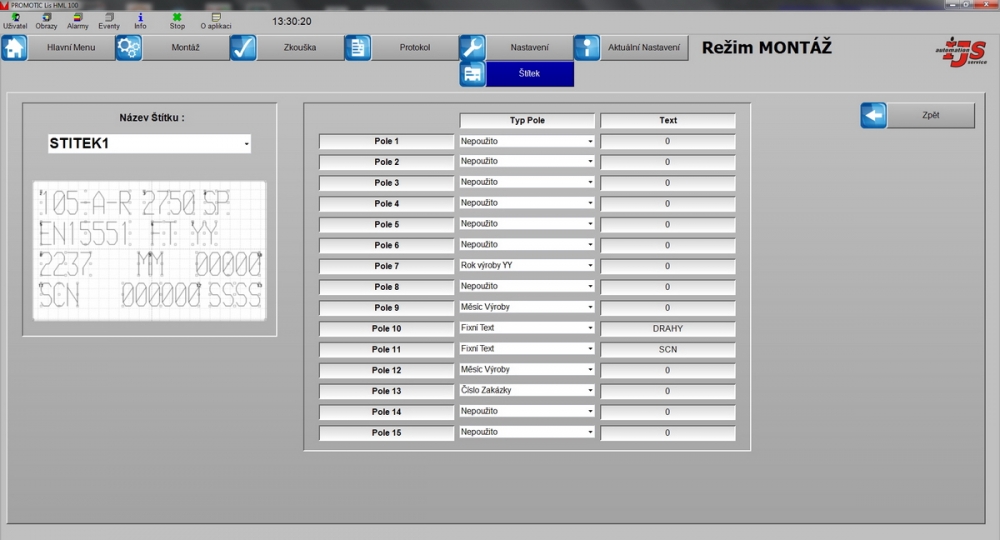Click the Aktuální Nastavení button
The width and height of the screenshot is (1000, 540).
(x=644, y=48)
